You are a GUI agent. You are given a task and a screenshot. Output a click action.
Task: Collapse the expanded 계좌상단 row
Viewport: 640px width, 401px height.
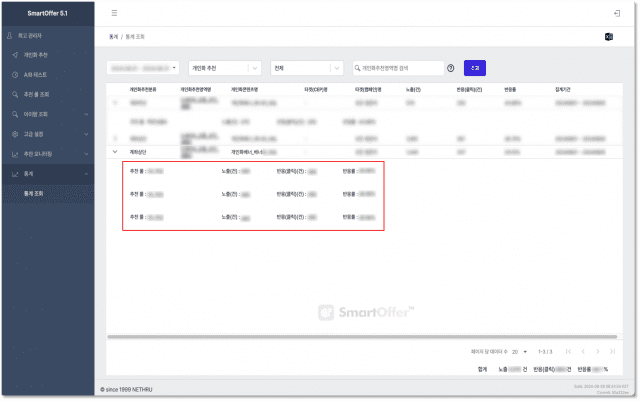[115, 151]
